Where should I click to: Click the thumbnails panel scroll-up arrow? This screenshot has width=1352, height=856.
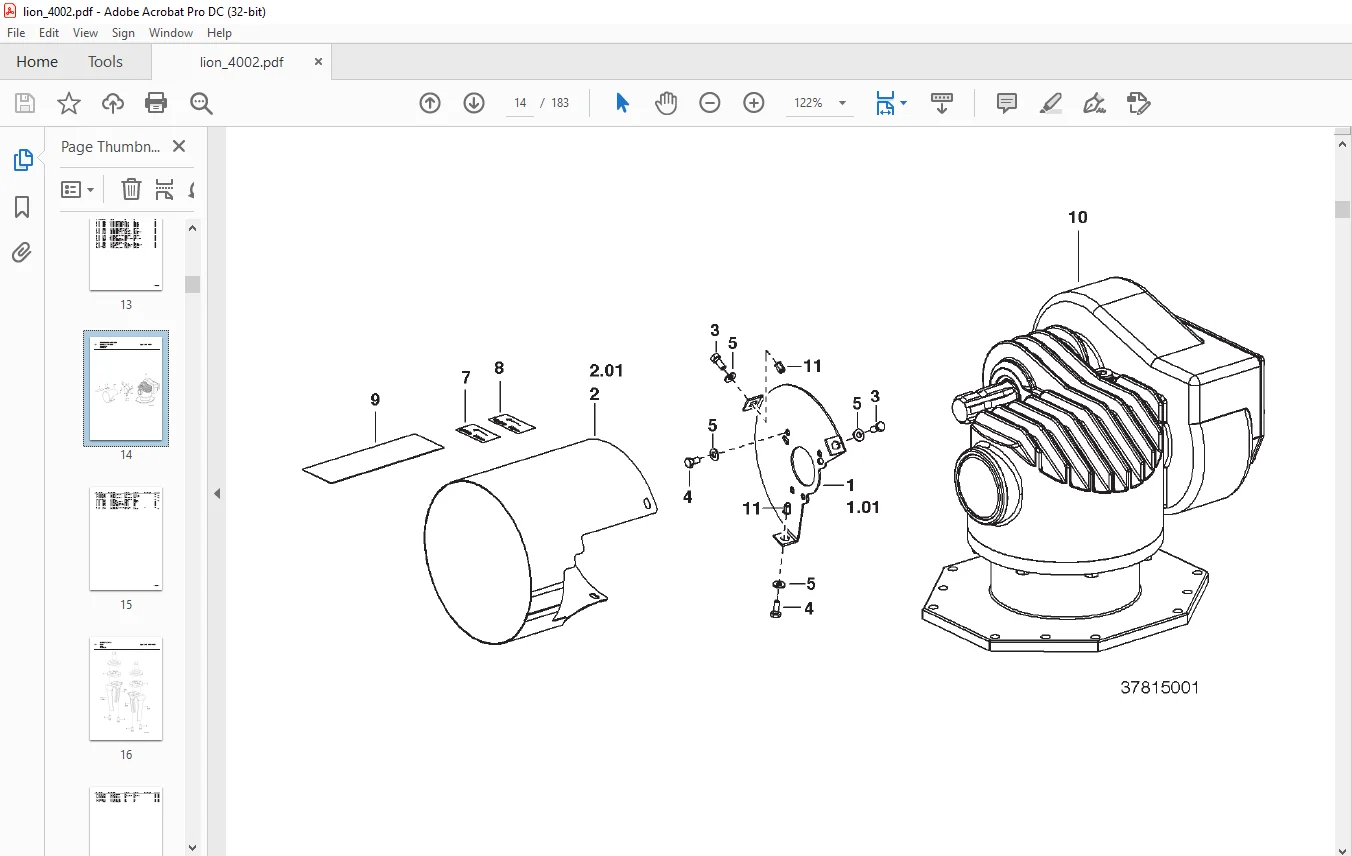tap(193, 227)
